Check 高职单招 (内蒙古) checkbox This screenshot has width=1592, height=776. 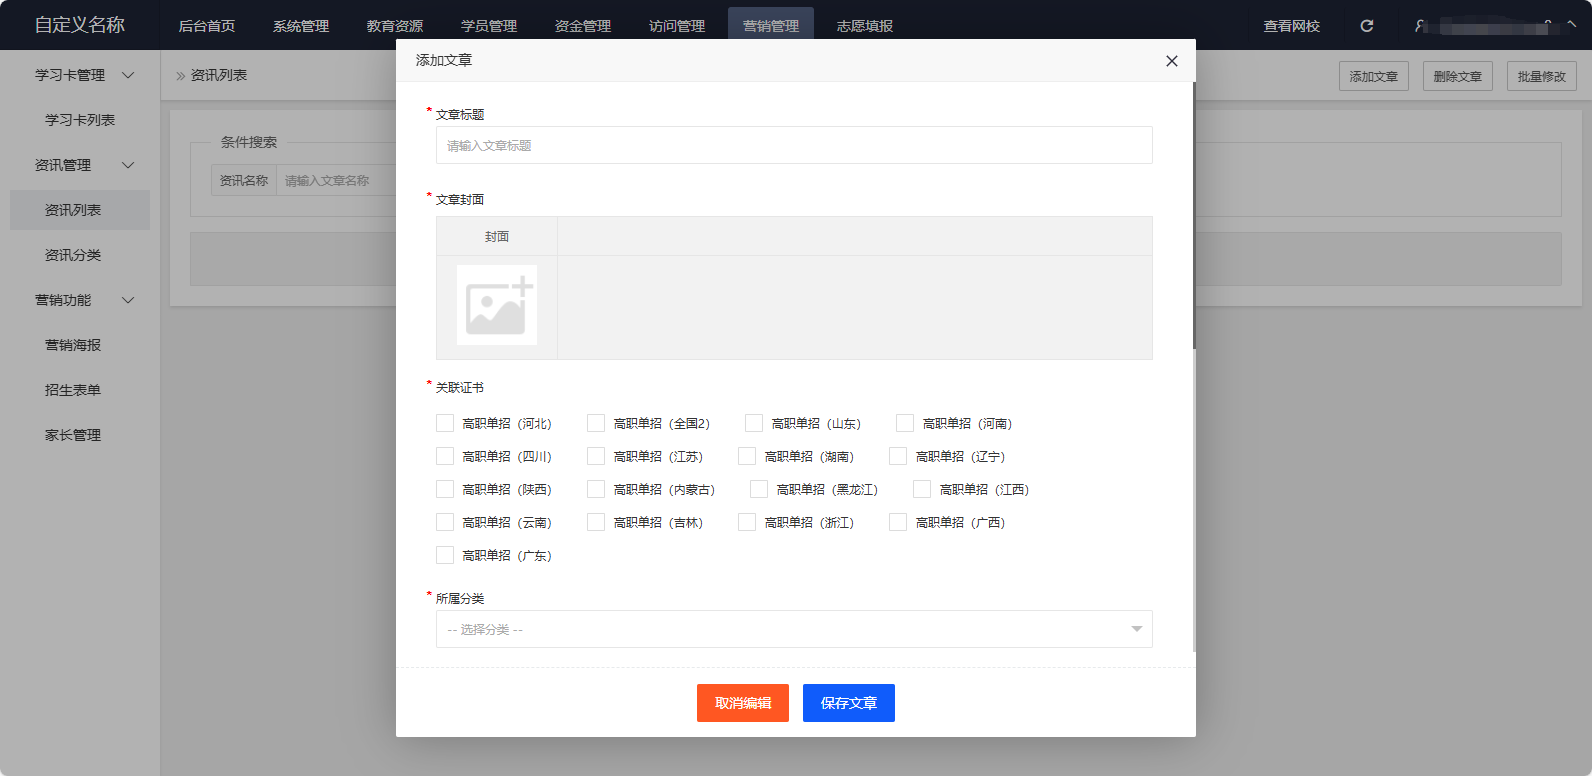pos(596,489)
